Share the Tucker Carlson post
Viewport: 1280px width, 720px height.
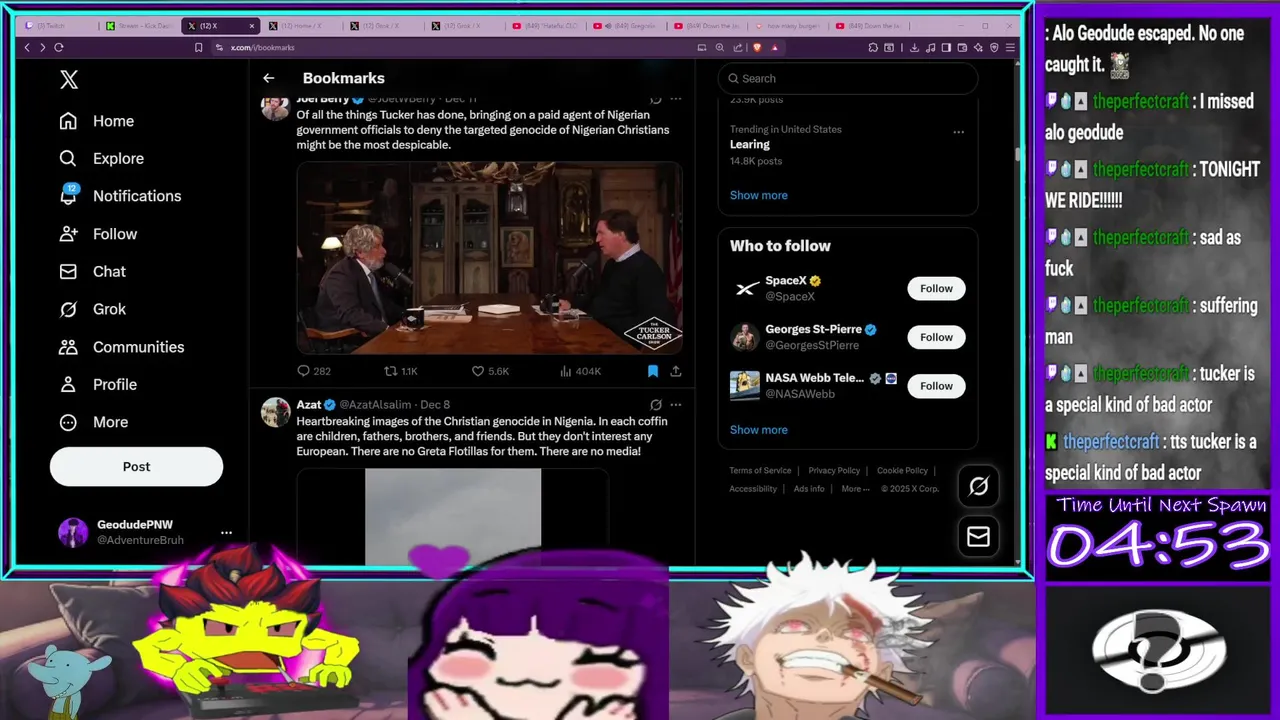click(676, 371)
